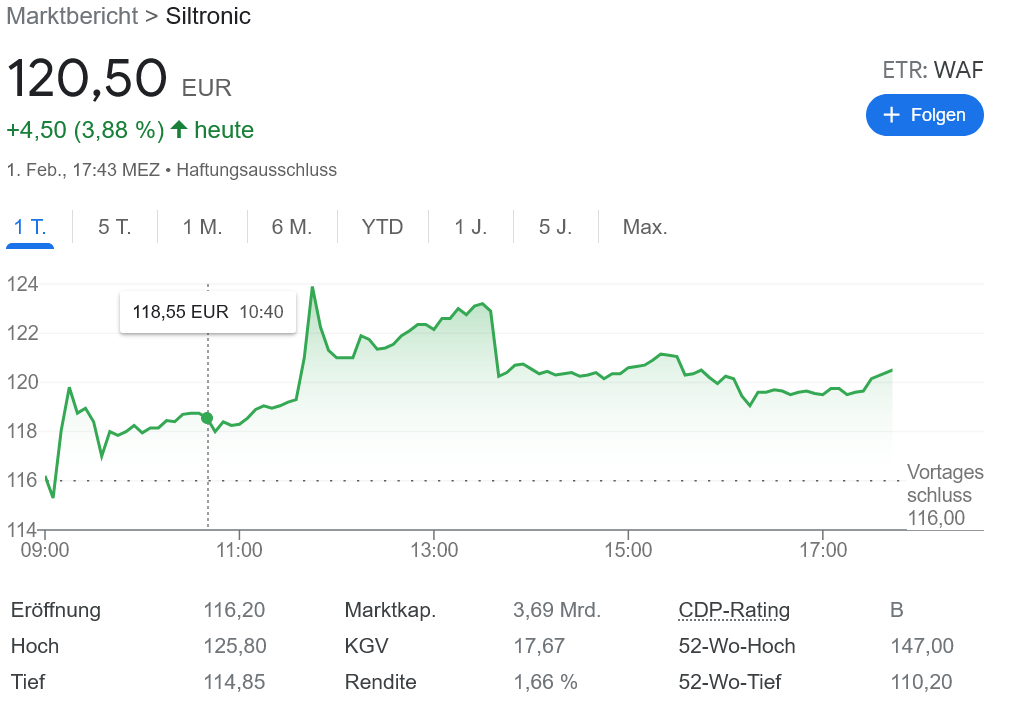Open the Haftungsausschluss disclaimer link
Viewport: 1014px width, 710px height.
(x=256, y=170)
